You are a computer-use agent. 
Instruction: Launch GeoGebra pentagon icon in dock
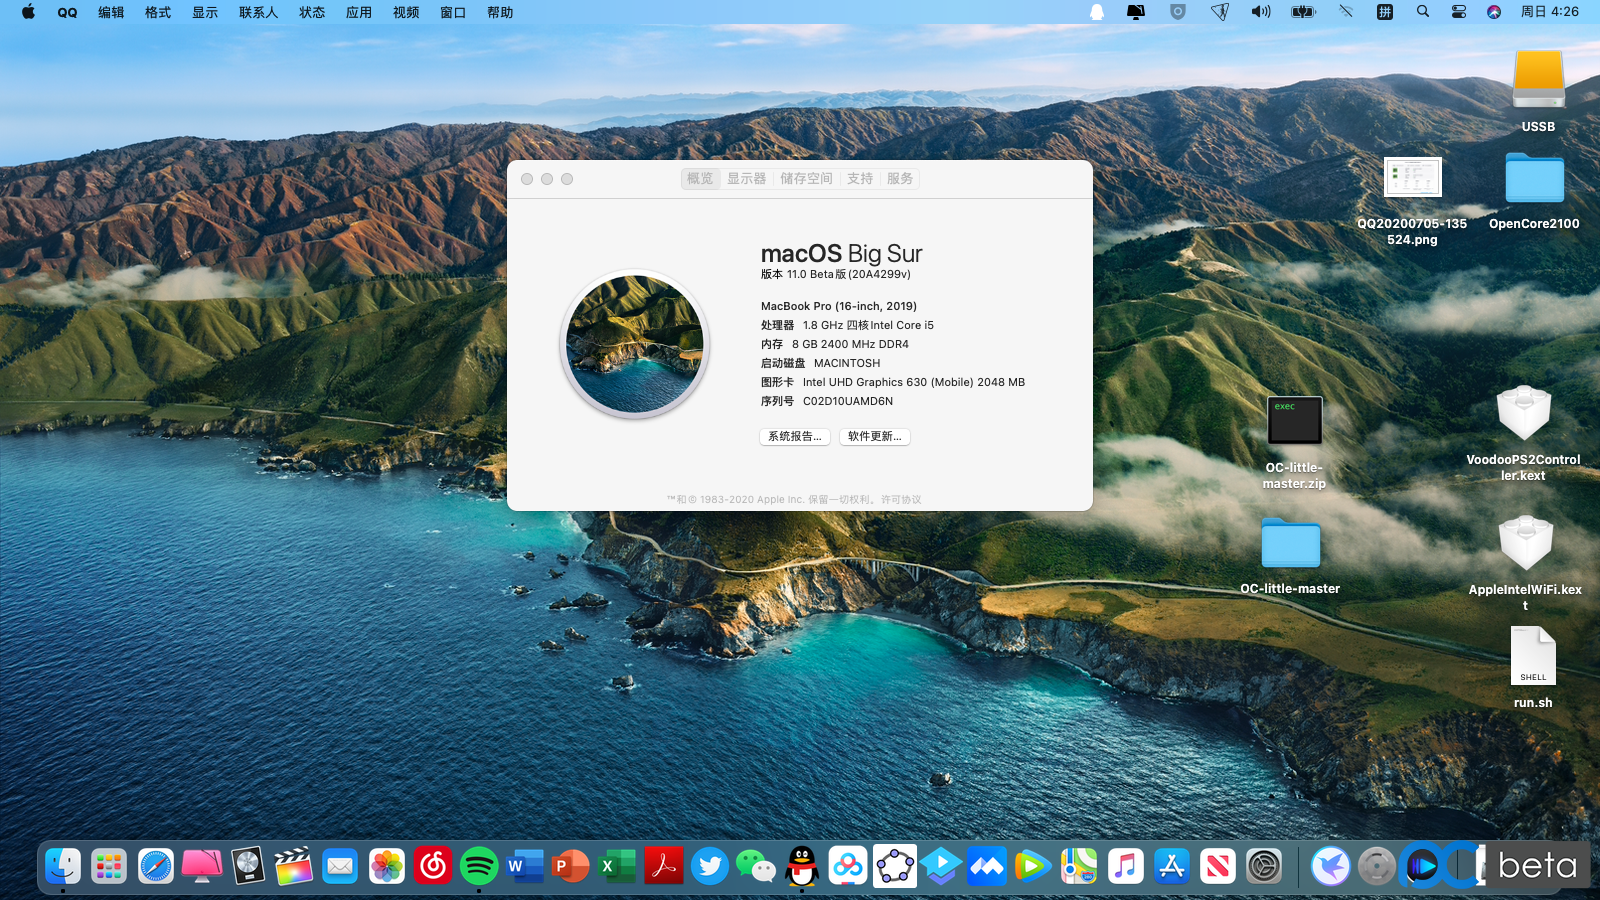point(895,866)
